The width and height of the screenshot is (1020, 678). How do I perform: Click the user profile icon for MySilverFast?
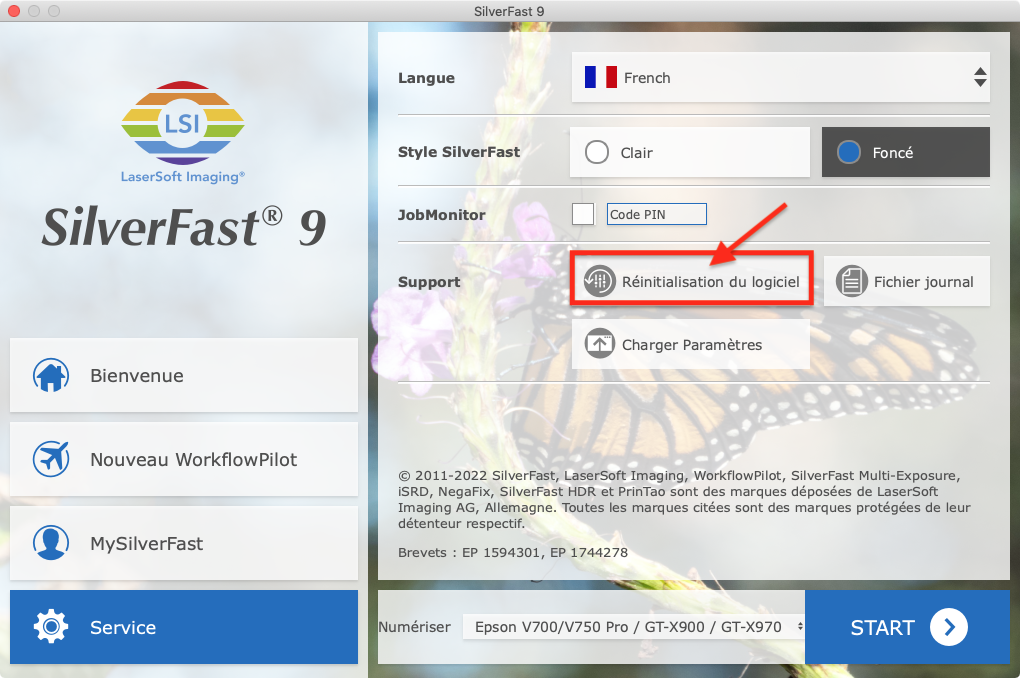point(51,543)
